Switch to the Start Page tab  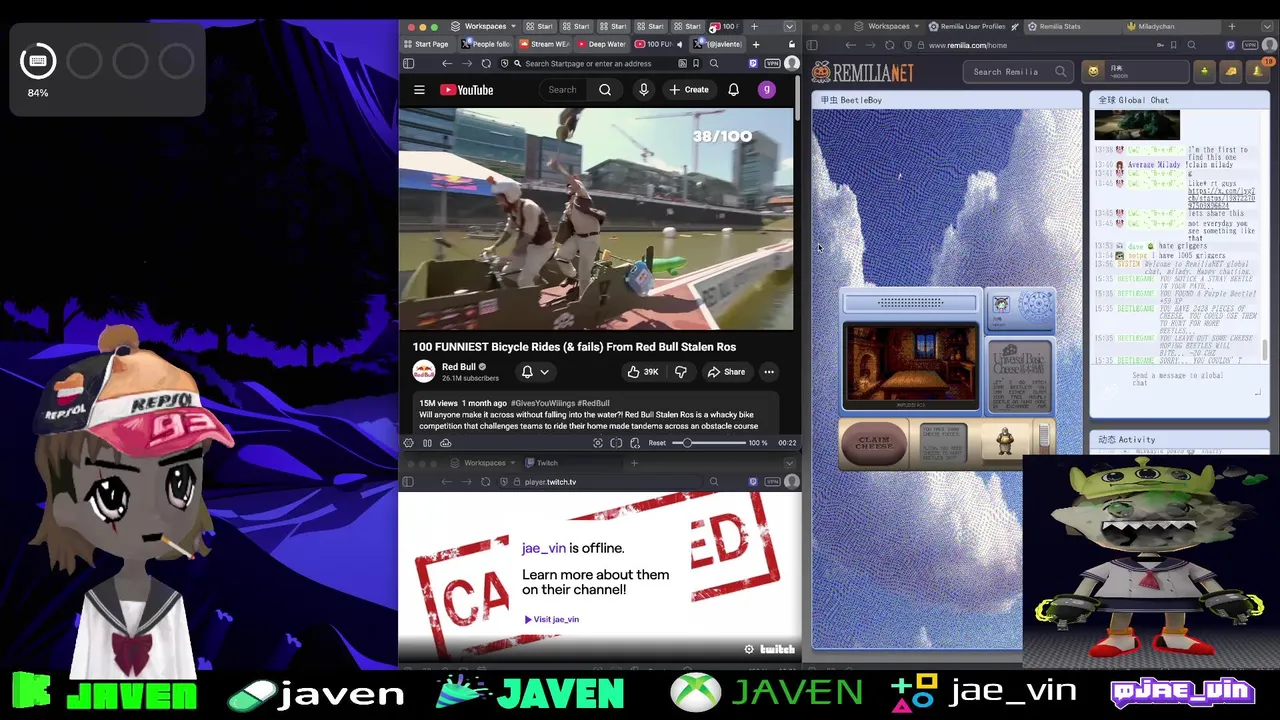coord(426,44)
